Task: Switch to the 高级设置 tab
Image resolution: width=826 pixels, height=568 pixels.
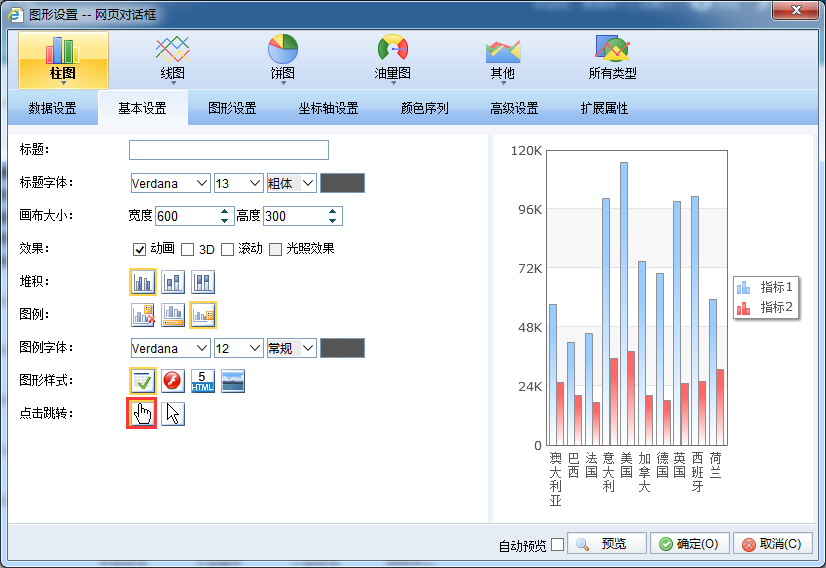Action: (514, 108)
